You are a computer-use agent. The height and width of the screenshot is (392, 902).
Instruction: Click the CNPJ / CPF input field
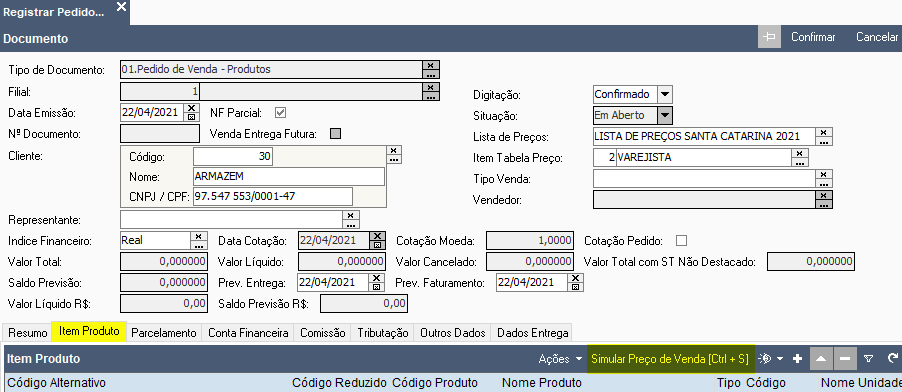coord(273,196)
